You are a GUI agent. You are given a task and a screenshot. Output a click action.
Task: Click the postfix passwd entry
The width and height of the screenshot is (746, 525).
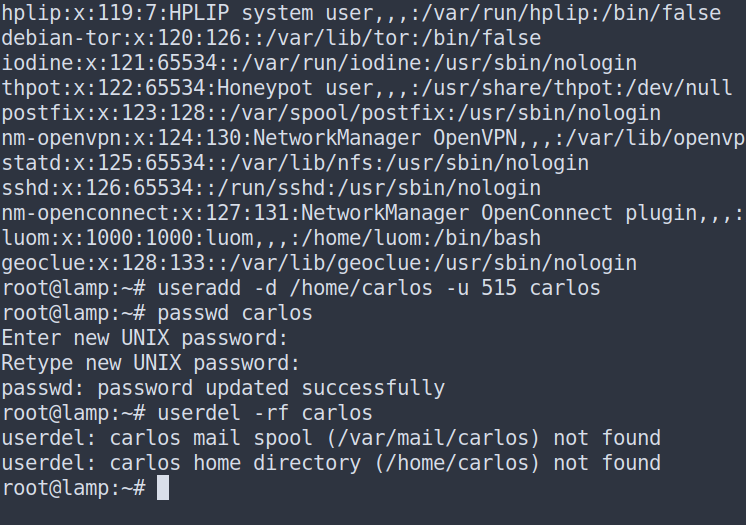(x=331, y=113)
